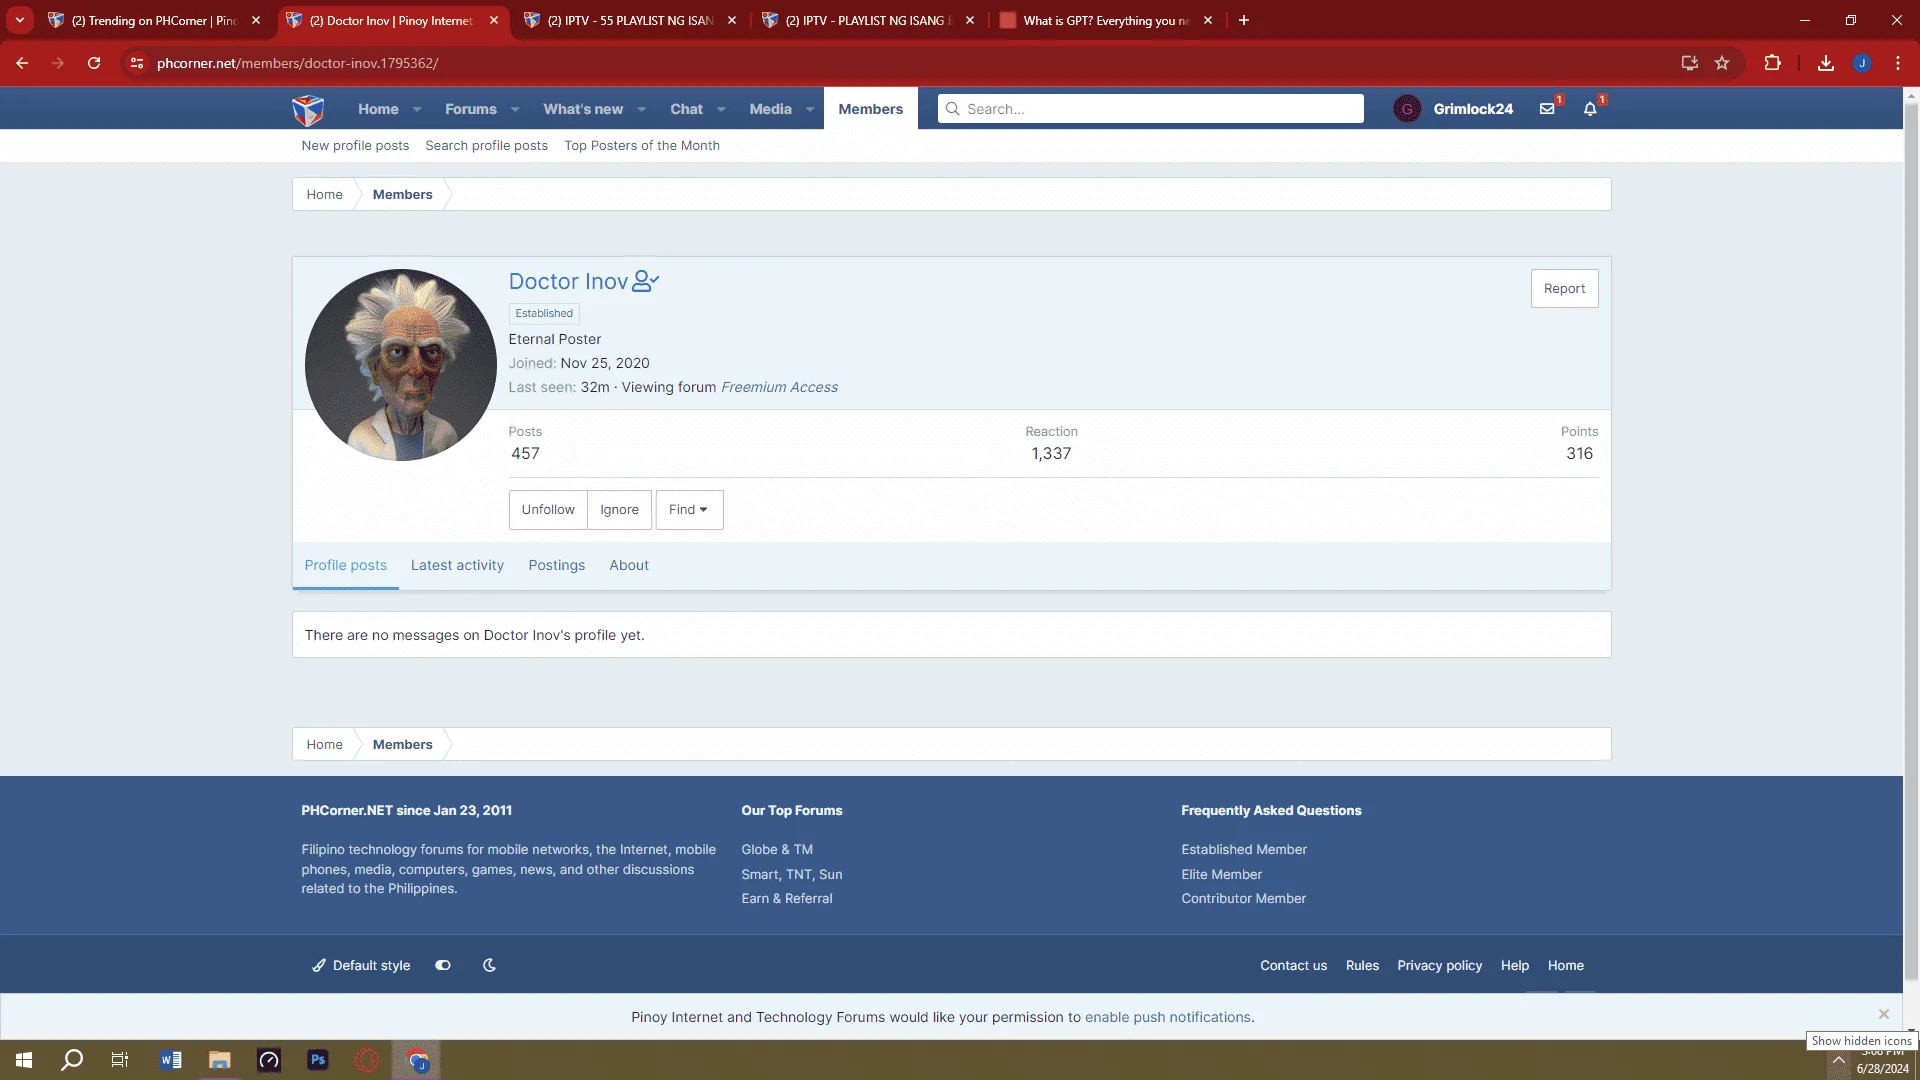Close the What is GPT tab
1920x1080 pixels.
(1208, 20)
